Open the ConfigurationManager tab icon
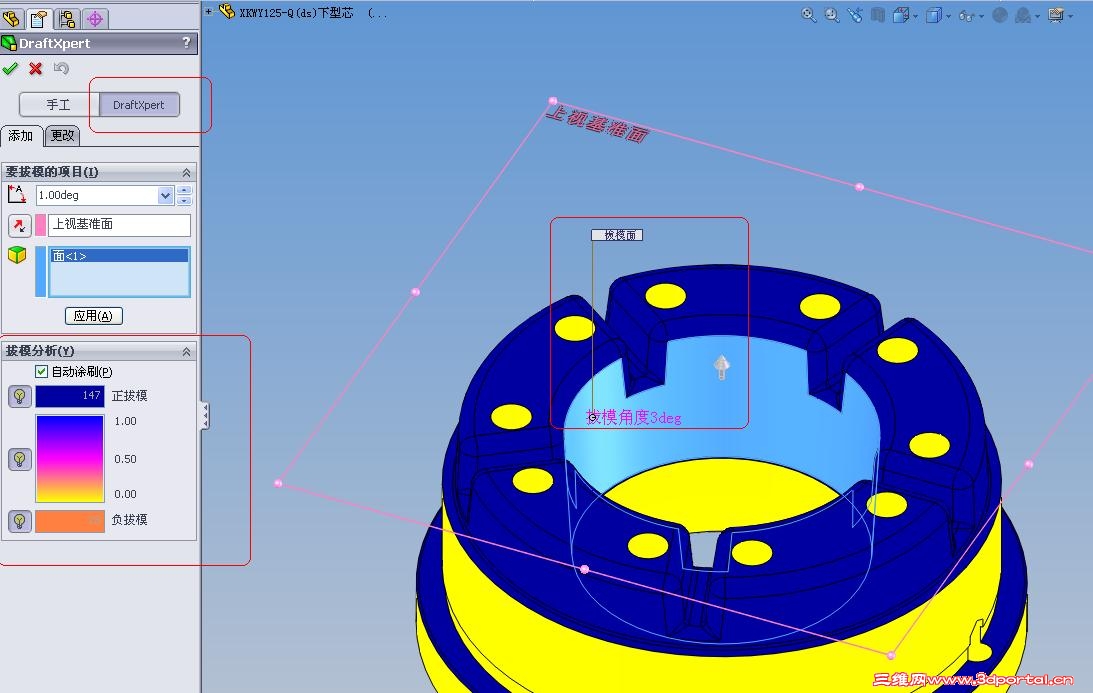1093x693 pixels. 67,18
